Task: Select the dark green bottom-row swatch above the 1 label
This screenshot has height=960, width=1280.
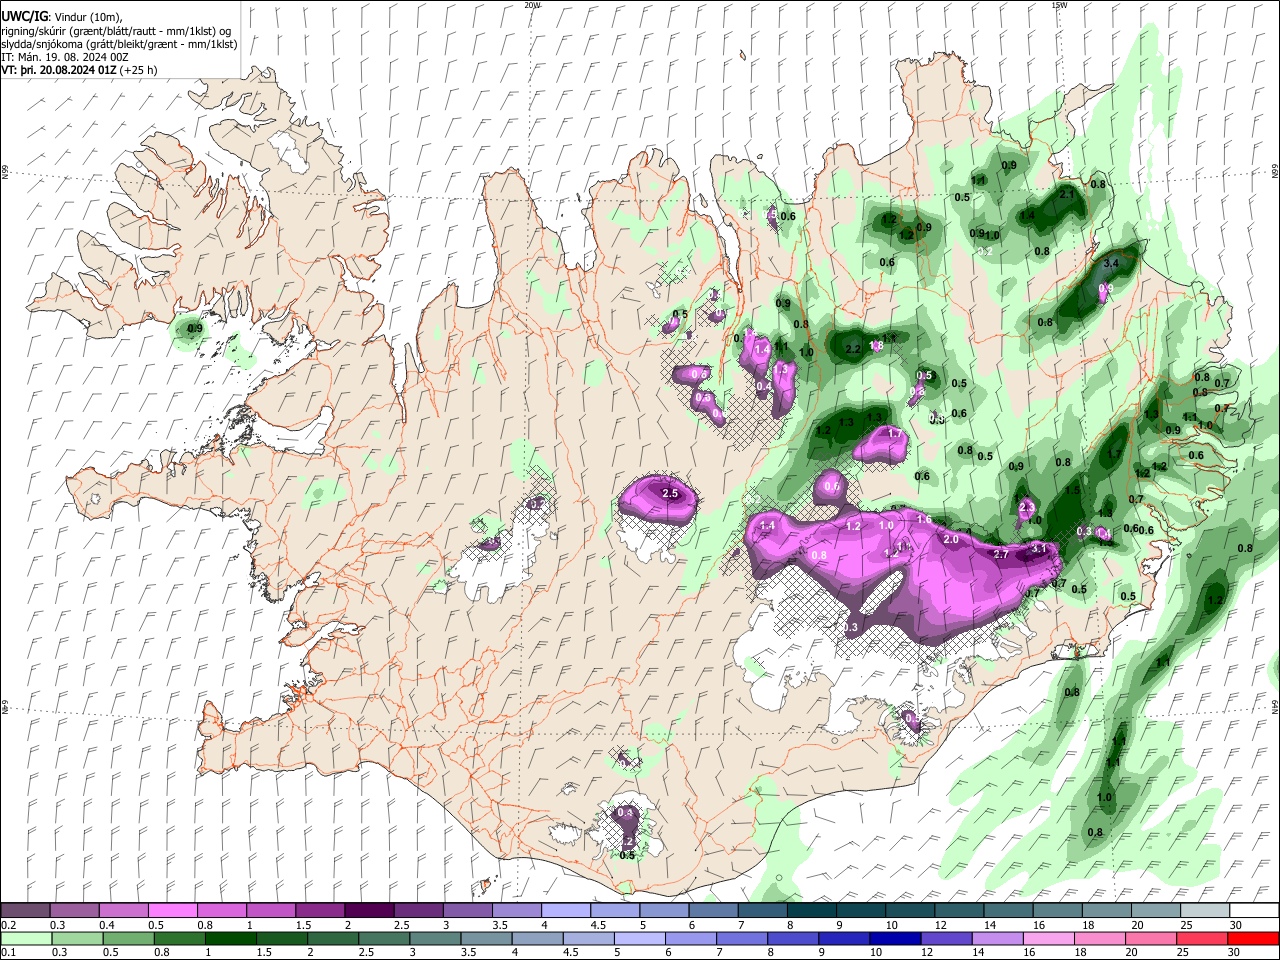Action: click(x=231, y=938)
